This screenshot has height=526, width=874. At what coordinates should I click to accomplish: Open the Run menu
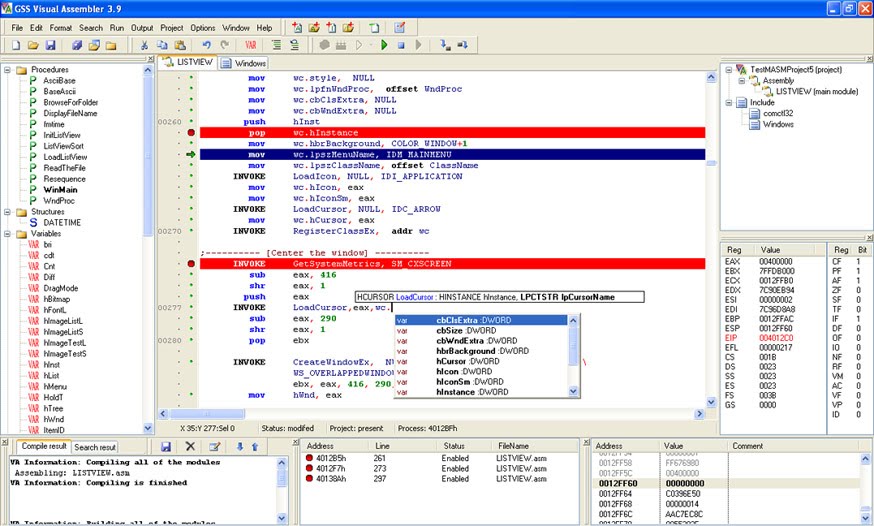[116, 28]
